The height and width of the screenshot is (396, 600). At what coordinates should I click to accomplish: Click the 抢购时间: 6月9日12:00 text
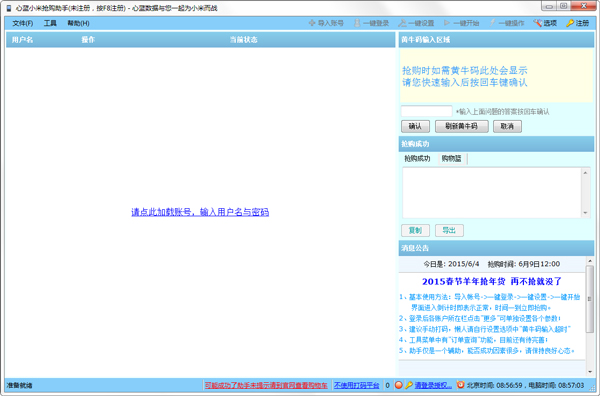pos(524,264)
